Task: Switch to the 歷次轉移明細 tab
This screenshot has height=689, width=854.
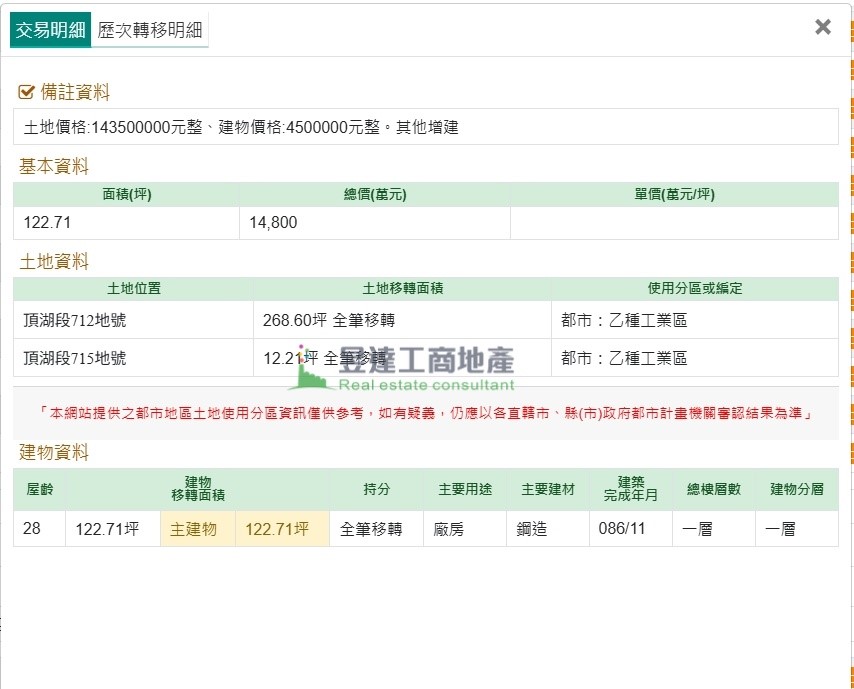Action: click(151, 30)
